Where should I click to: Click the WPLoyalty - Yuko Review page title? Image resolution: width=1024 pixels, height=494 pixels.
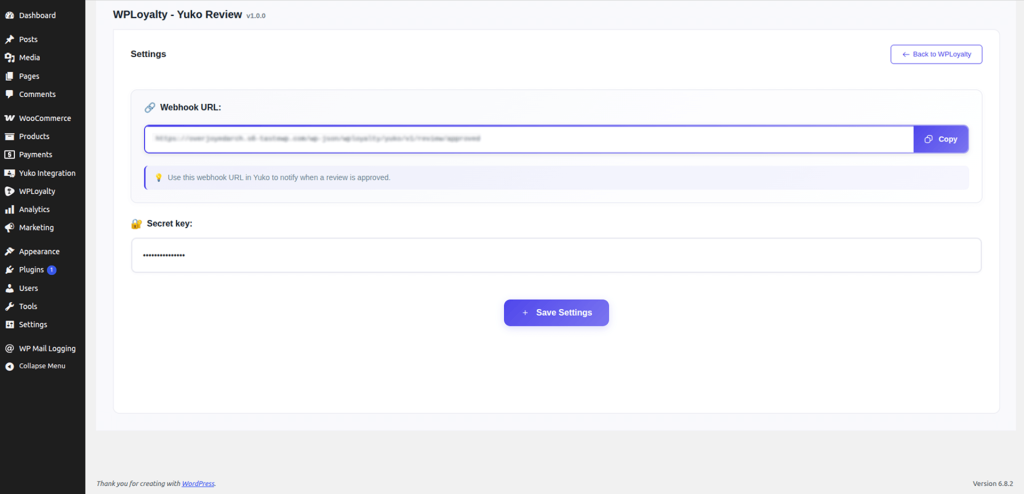[178, 14]
